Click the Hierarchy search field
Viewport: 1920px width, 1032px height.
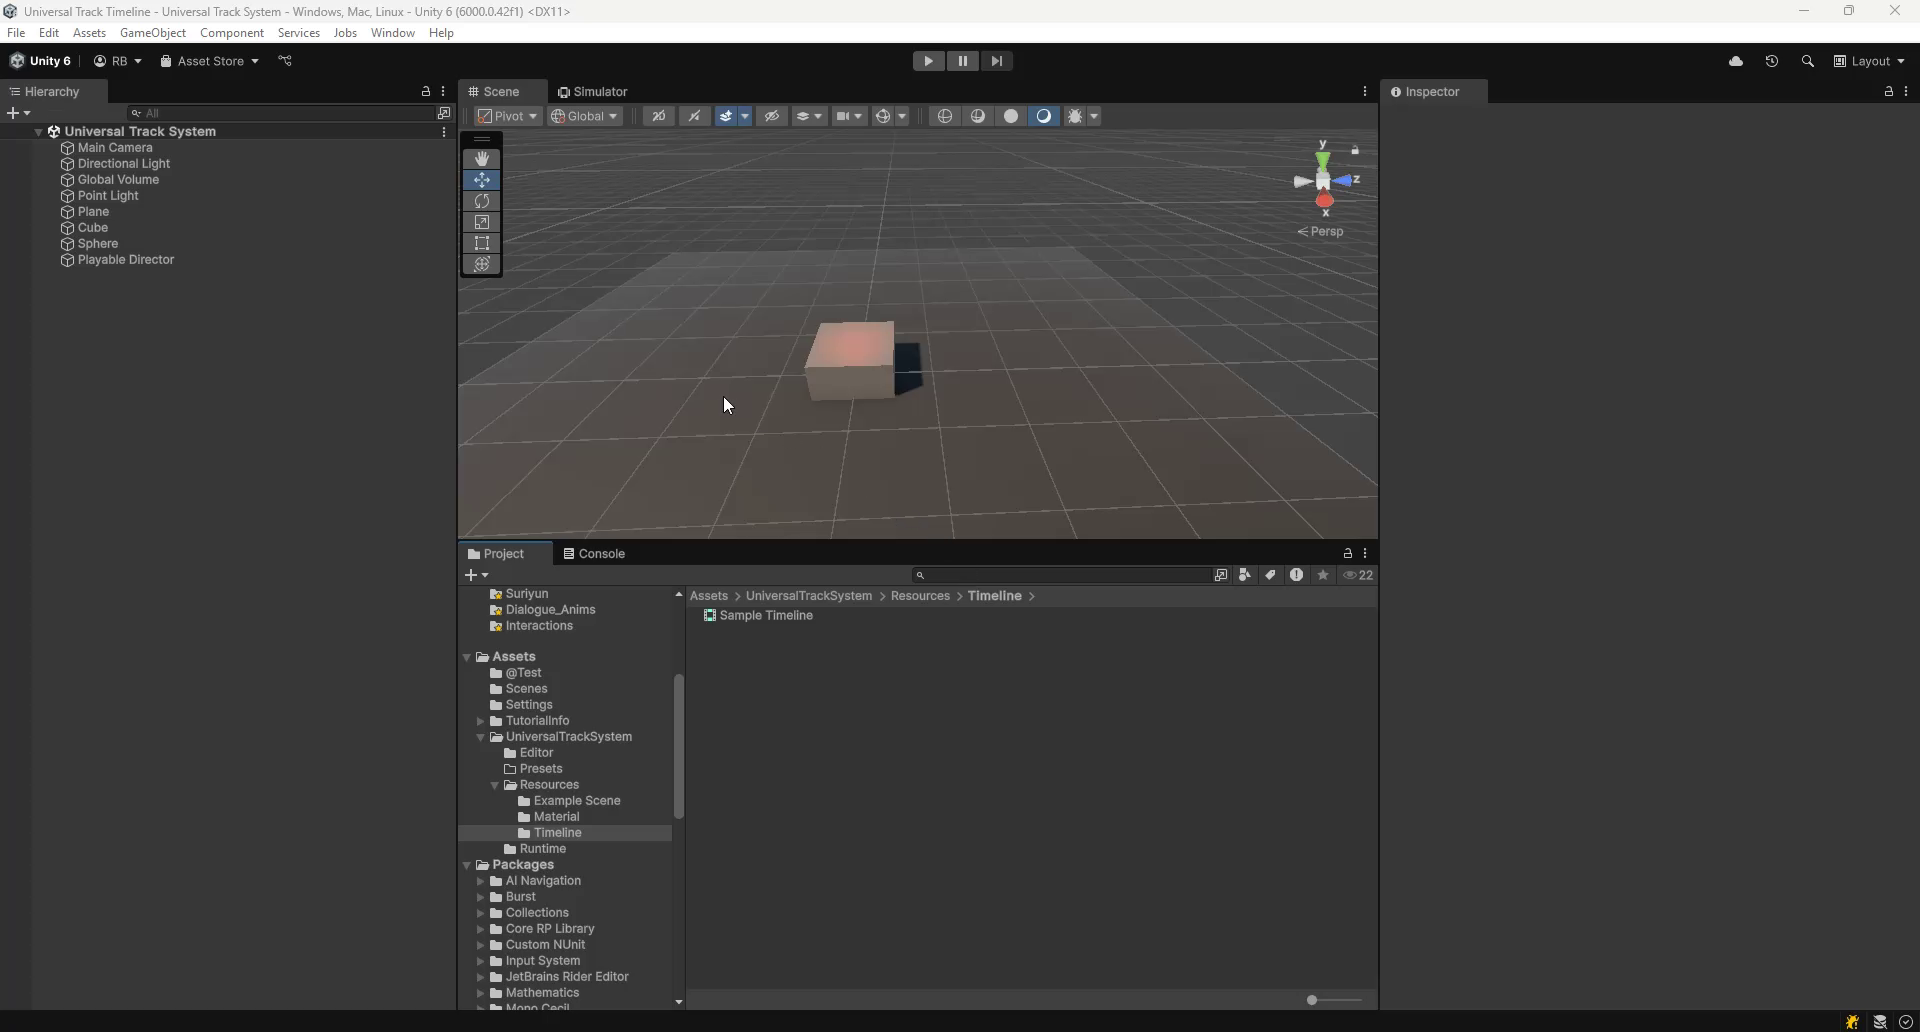coord(281,113)
